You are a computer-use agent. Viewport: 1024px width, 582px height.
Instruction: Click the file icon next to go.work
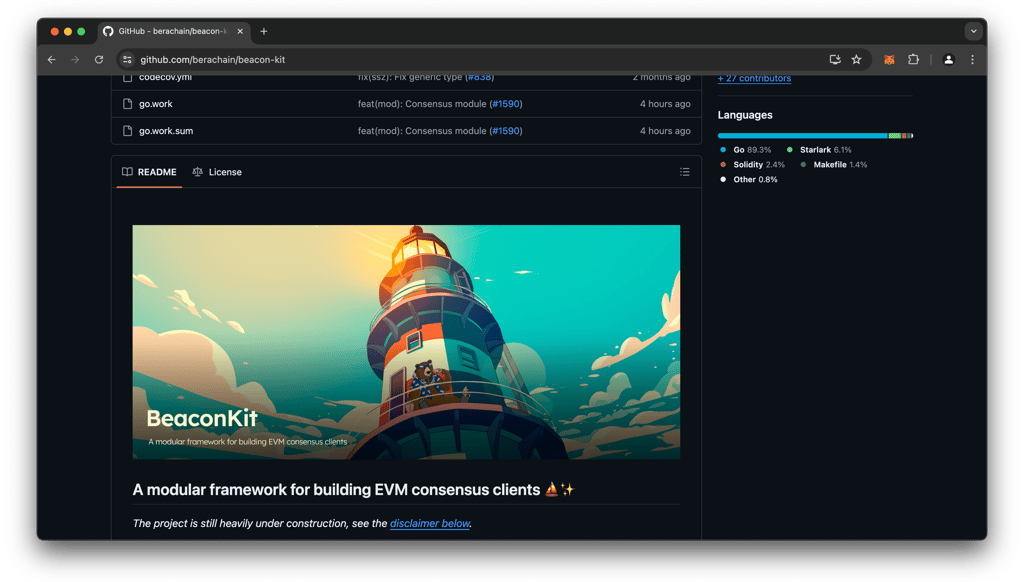127,104
